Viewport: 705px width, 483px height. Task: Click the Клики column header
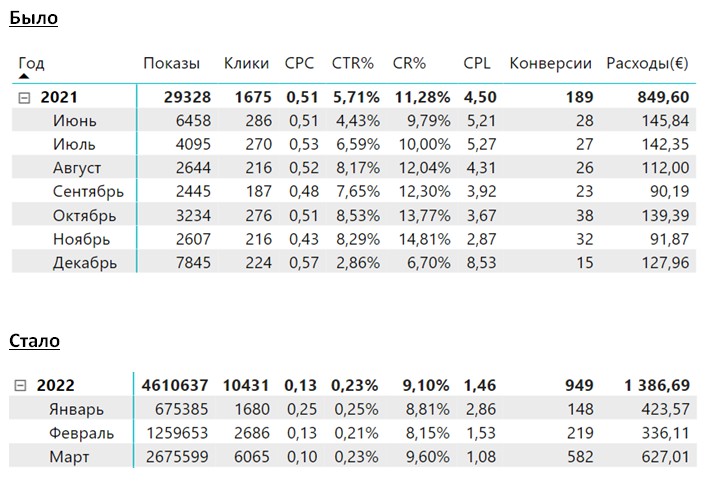coord(246,63)
